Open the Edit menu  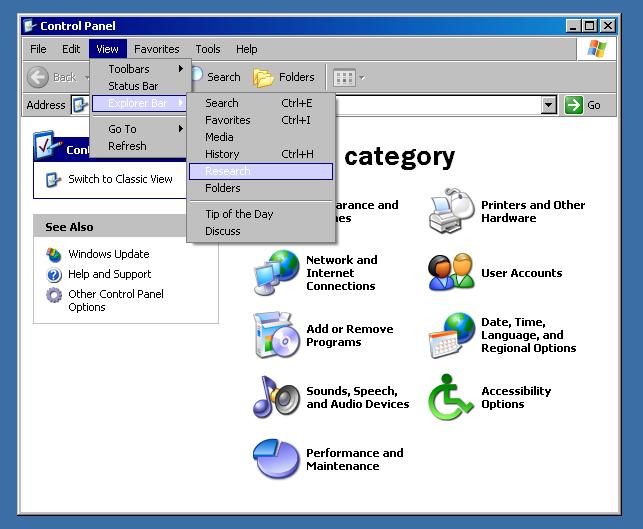[71, 49]
